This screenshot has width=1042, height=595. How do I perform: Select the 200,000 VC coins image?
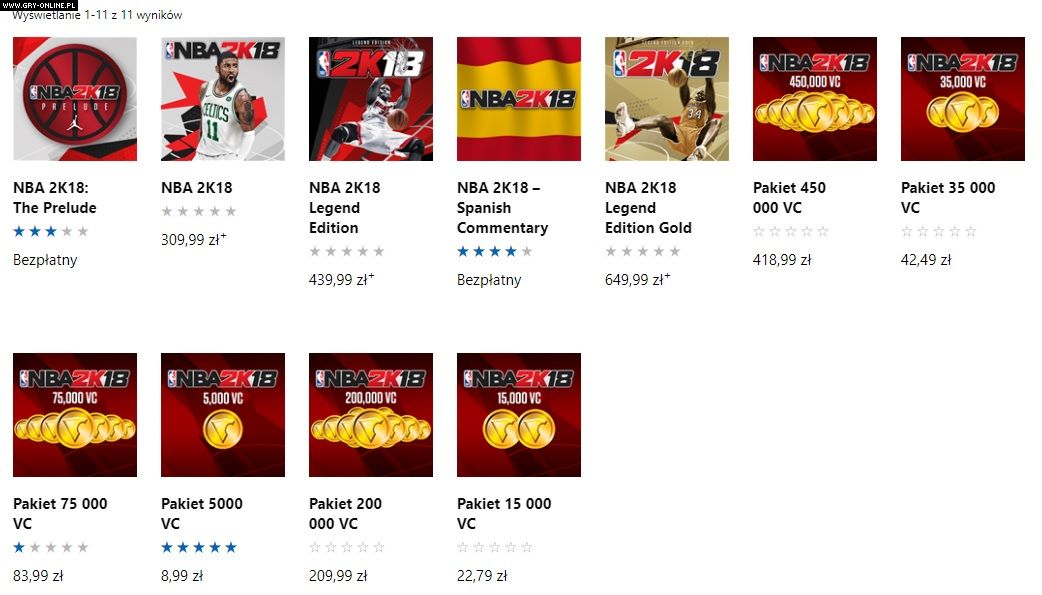click(371, 415)
